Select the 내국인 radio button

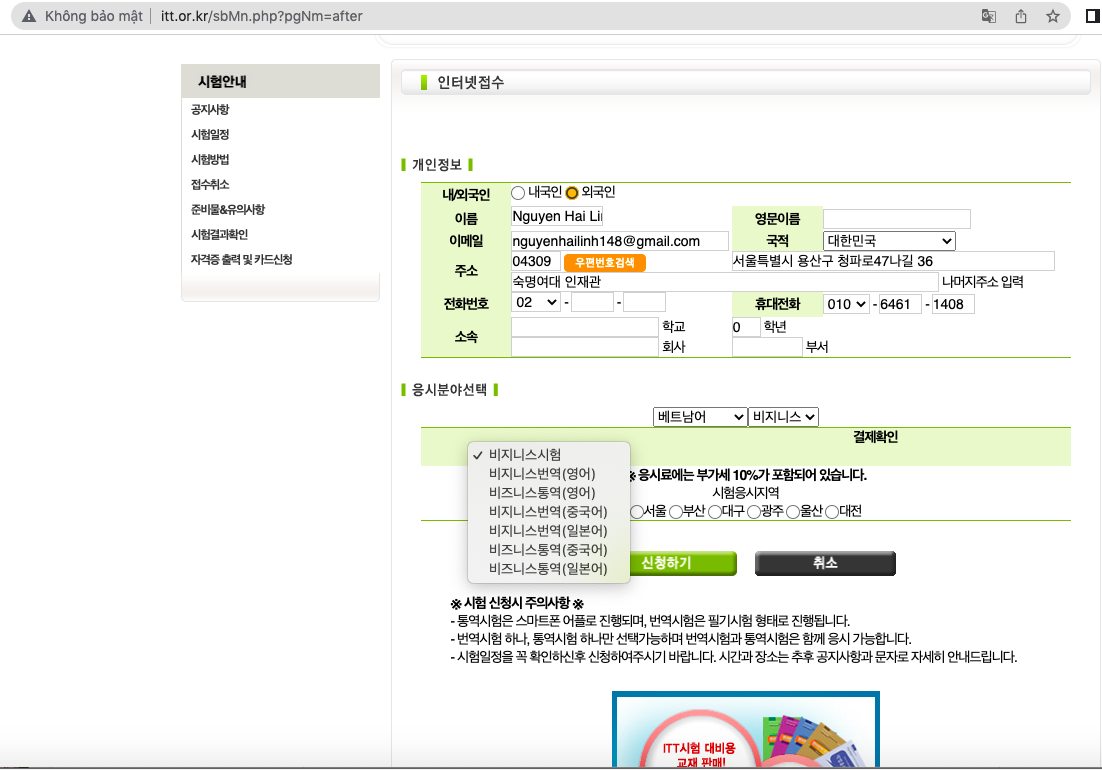coord(518,192)
